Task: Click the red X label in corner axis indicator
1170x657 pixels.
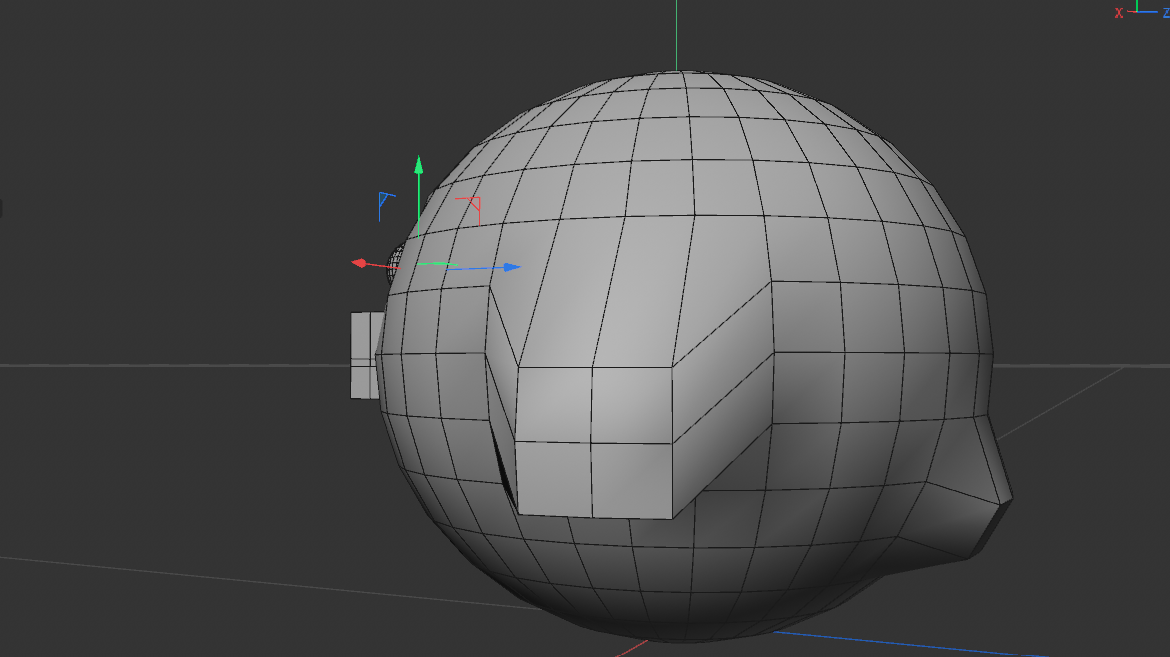Action: 1119,12
